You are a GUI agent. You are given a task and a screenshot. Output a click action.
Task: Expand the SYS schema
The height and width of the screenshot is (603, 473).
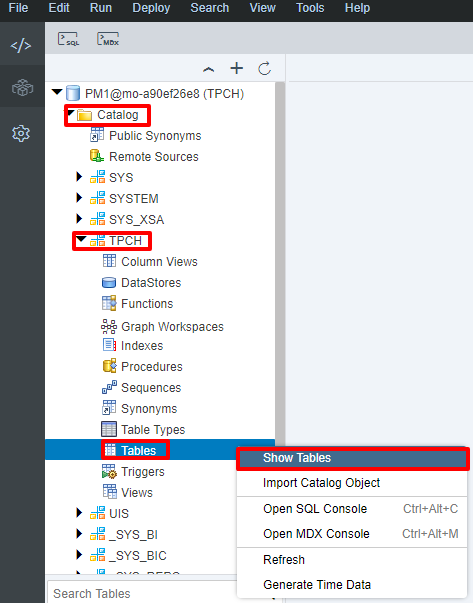[79, 177]
